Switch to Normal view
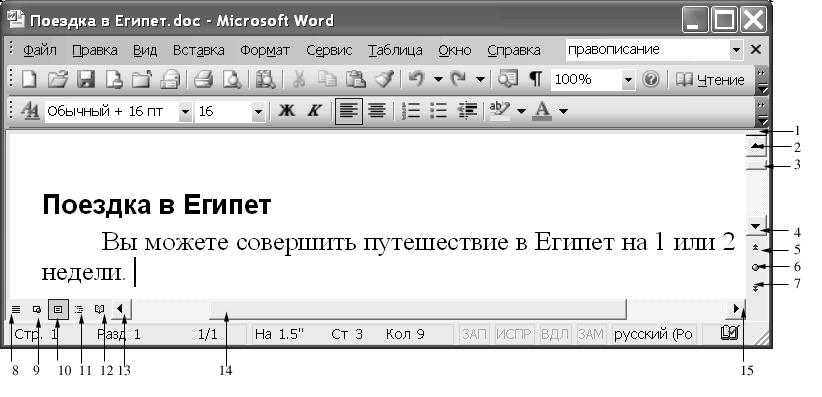The image size is (822, 397). coord(16,309)
